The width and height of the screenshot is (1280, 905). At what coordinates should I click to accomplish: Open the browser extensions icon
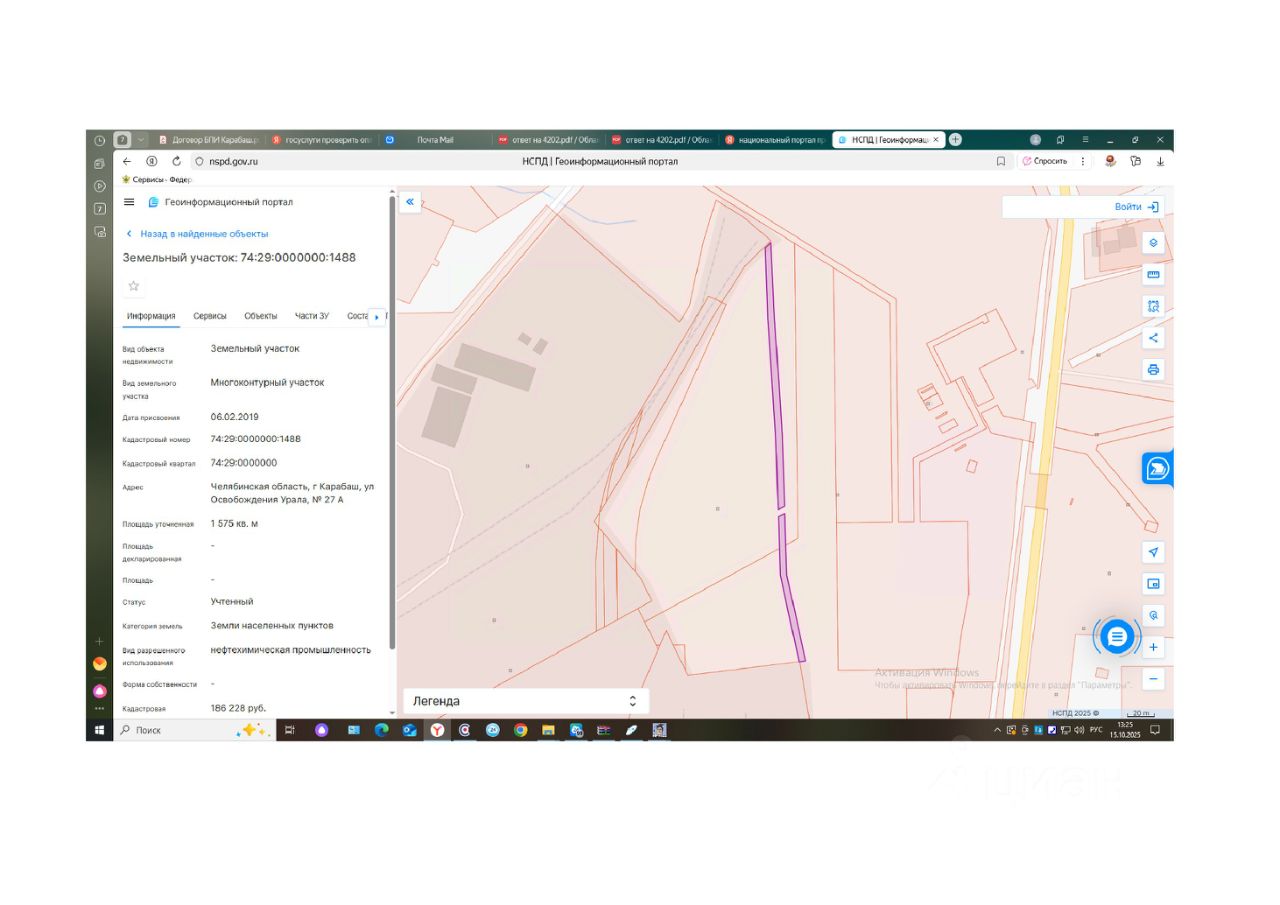click(1136, 161)
